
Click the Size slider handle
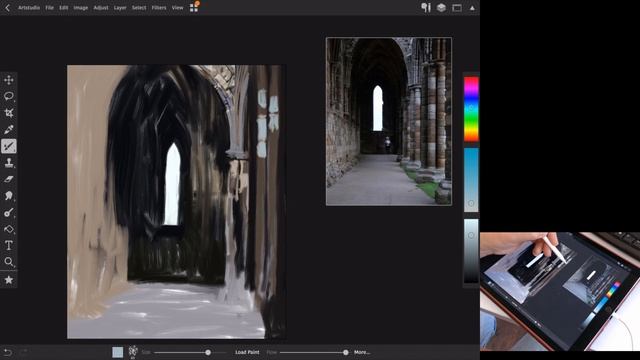pyautogui.click(x=208, y=352)
